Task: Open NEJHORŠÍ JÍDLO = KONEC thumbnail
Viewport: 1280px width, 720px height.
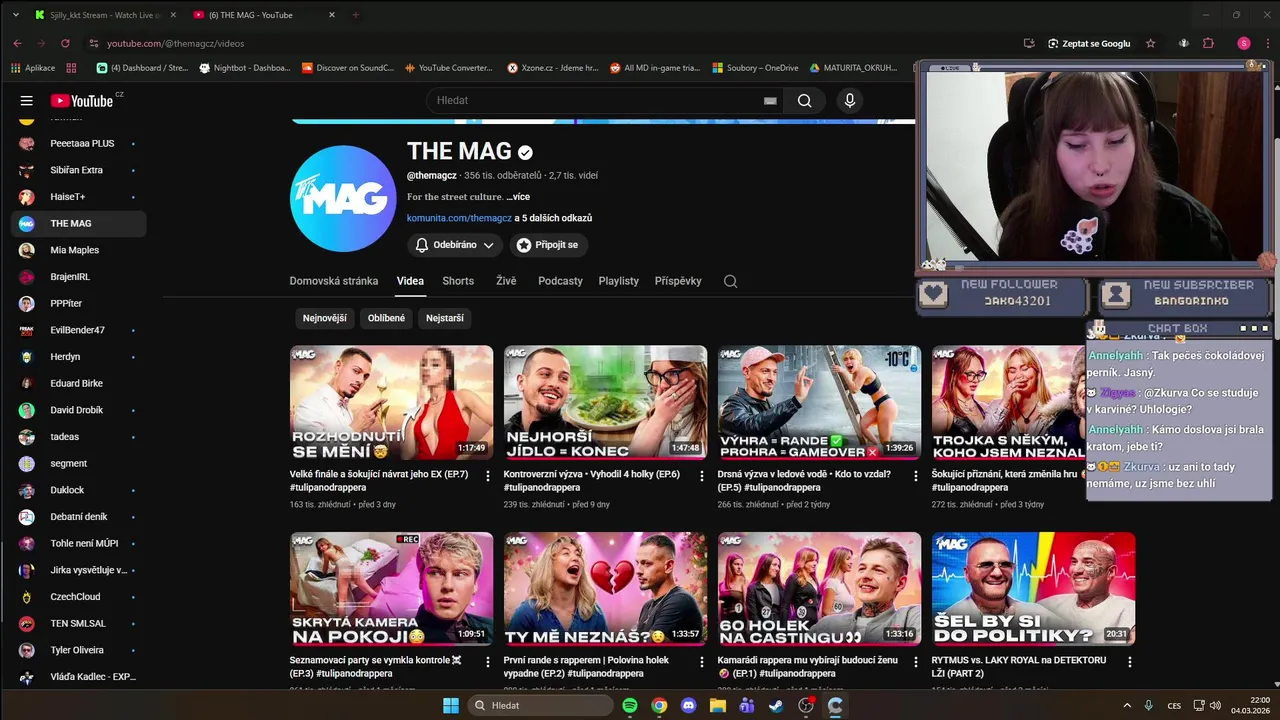Action: click(x=605, y=402)
